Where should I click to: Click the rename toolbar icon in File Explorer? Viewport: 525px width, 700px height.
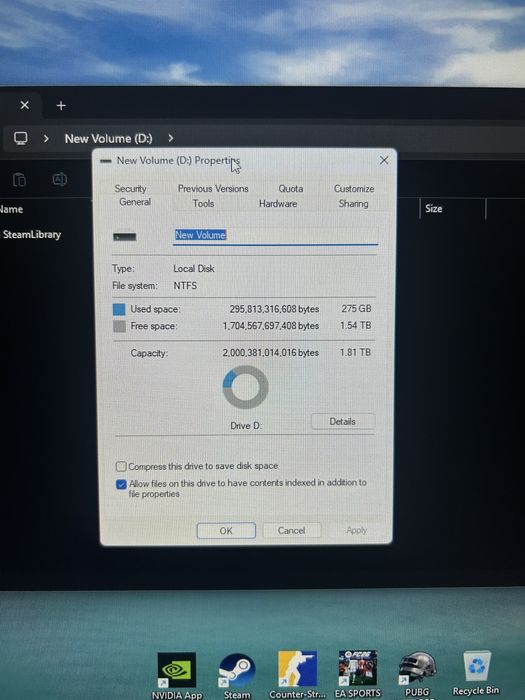pos(60,179)
